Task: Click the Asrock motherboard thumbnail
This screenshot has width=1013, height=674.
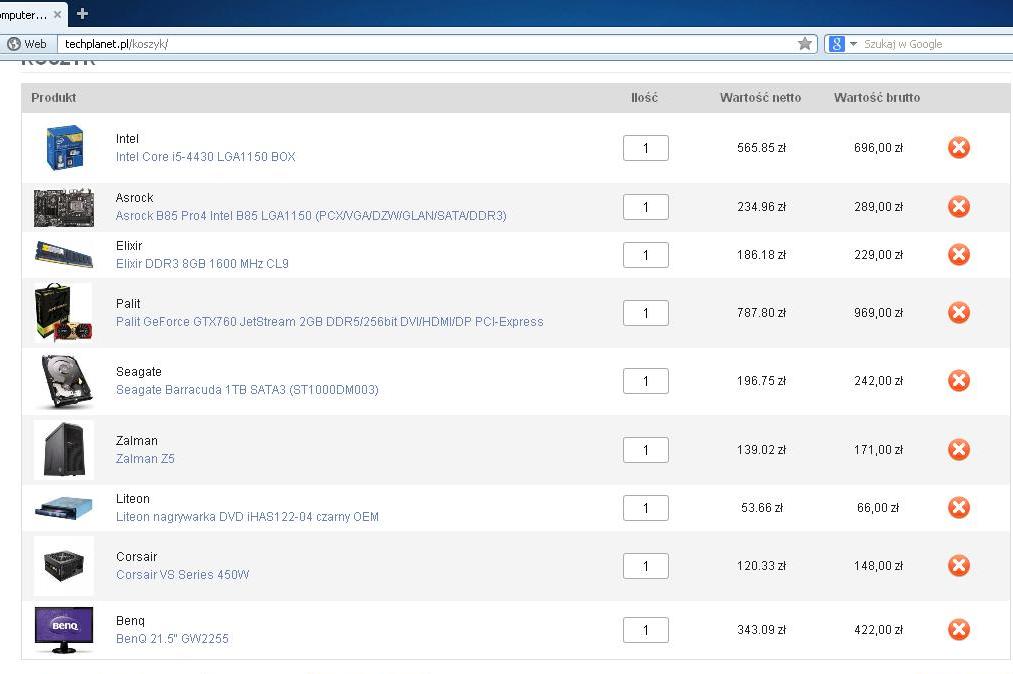Action: click(x=64, y=207)
